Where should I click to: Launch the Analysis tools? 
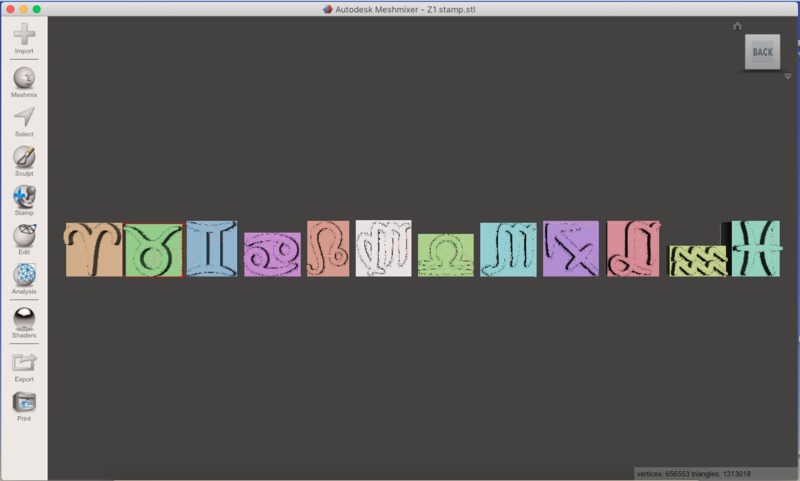pyautogui.click(x=24, y=275)
